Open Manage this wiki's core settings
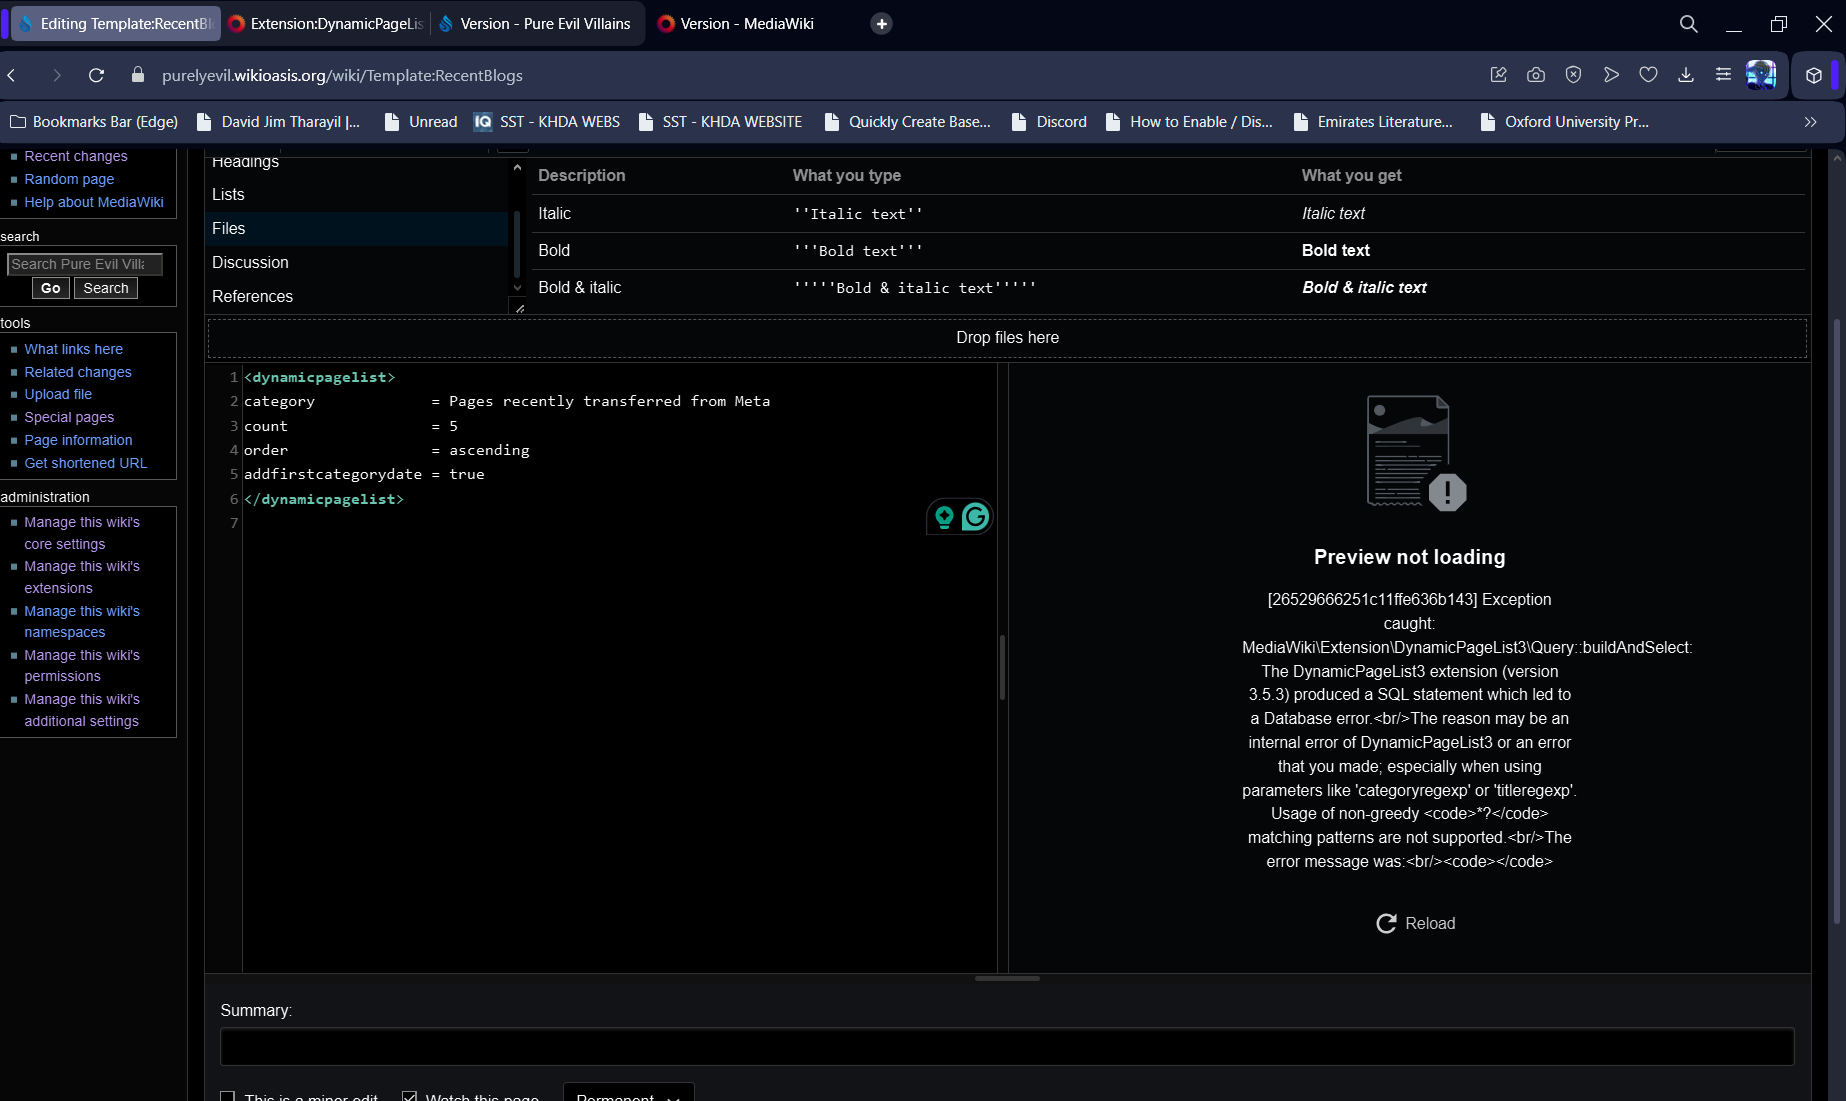This screenshot has width=1846, height=1101. (x=82, y=534)
